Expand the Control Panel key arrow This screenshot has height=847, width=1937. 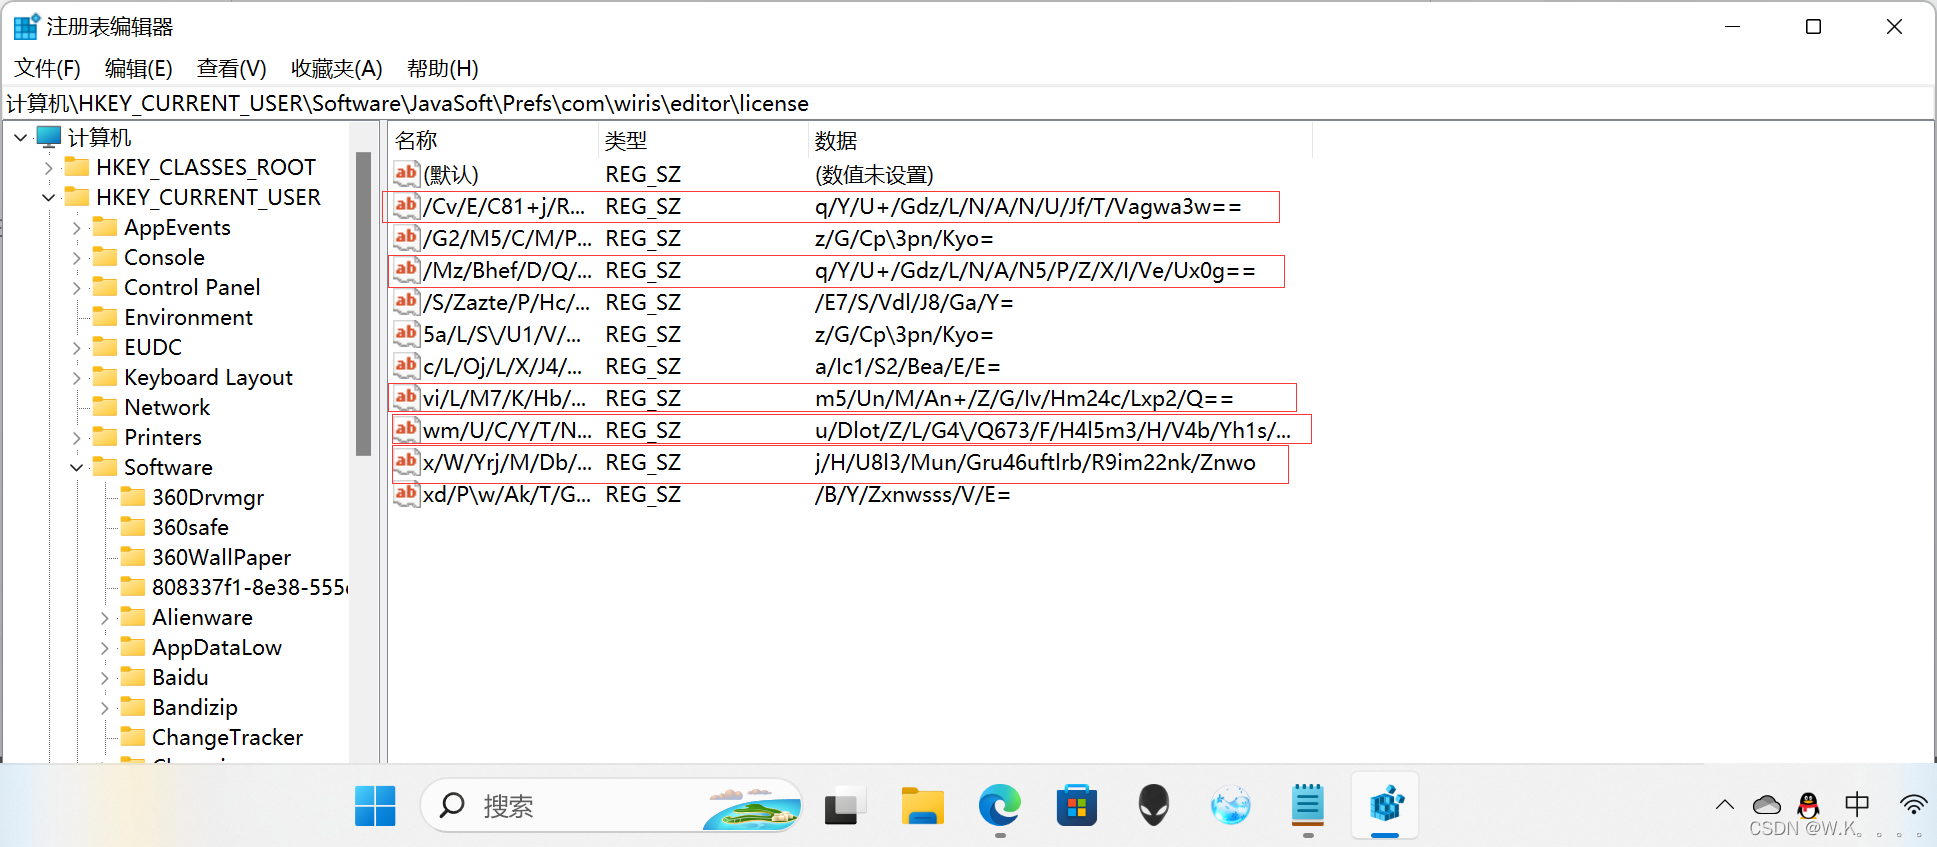point(77,287)
